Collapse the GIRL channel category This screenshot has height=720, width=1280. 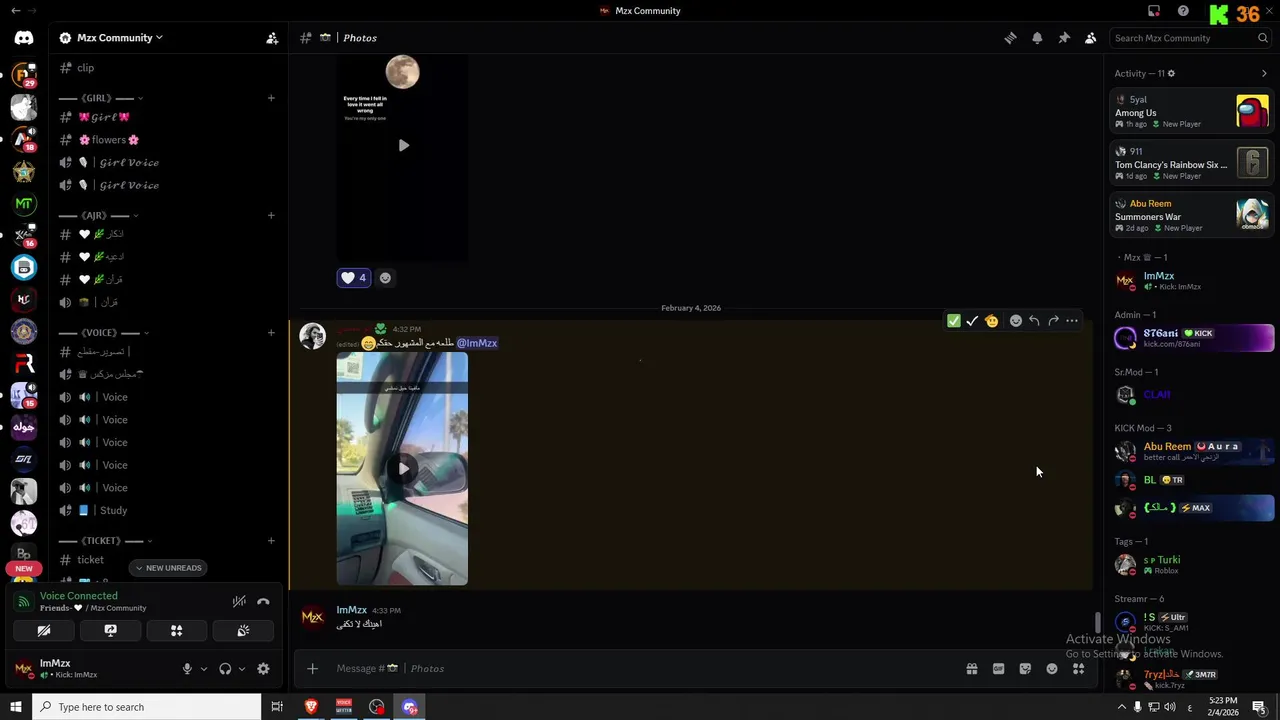pyautogui.click(x=100, y=98)
